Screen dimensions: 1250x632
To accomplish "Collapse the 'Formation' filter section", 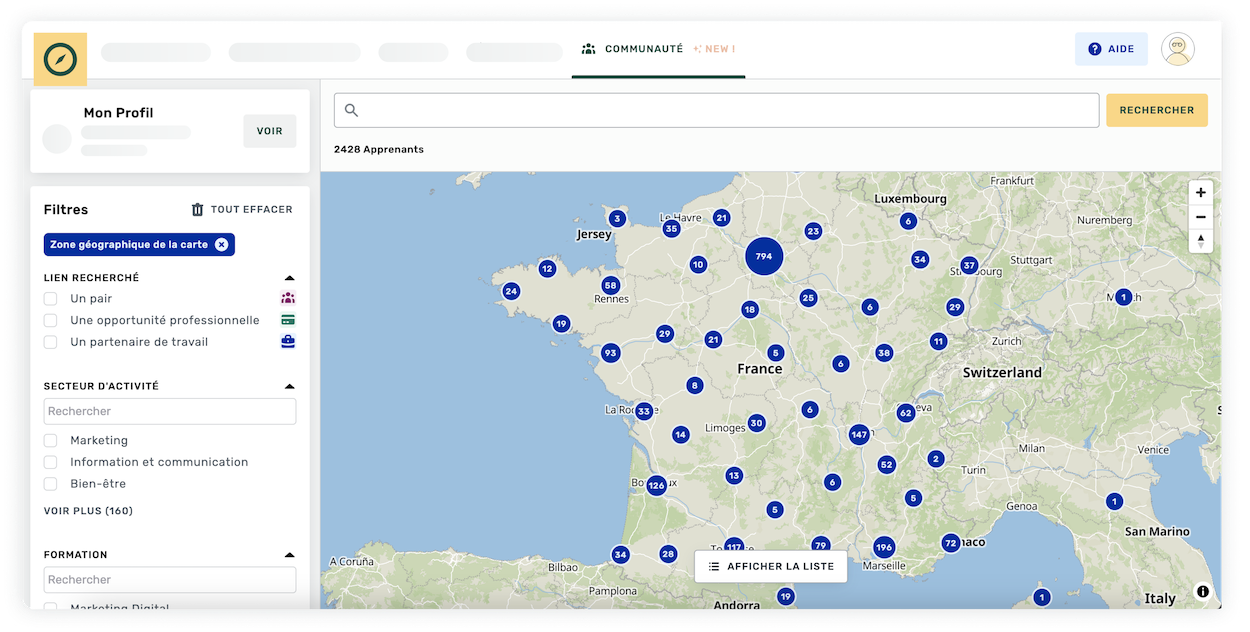I will (289, 554).
